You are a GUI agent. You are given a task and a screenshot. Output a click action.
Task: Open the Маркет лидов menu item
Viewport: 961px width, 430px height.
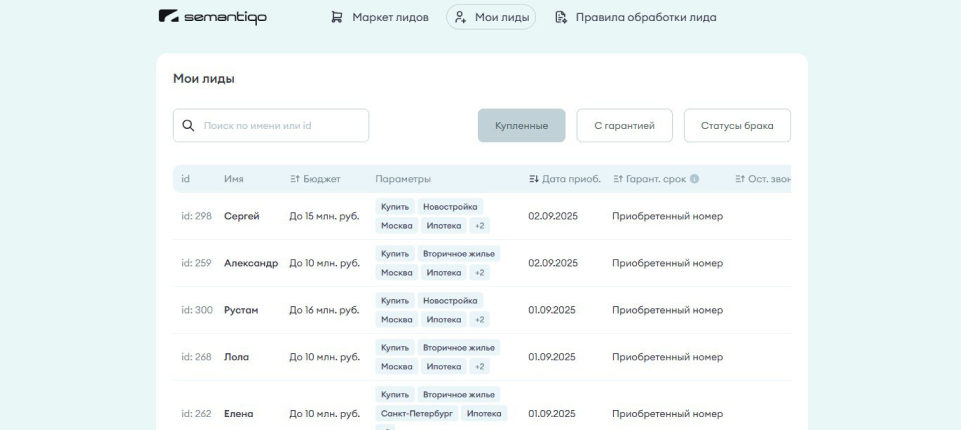(x=379, y=17)
